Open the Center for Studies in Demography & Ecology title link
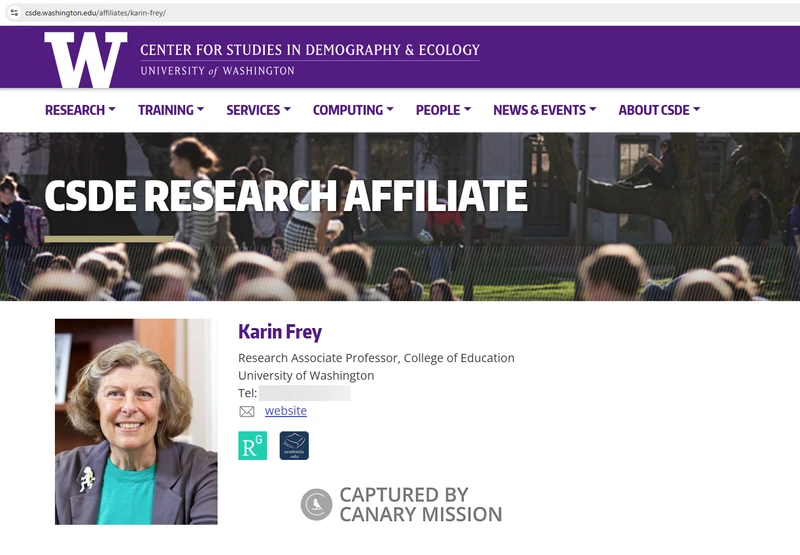The image size is (800, 555). (310, 50)
